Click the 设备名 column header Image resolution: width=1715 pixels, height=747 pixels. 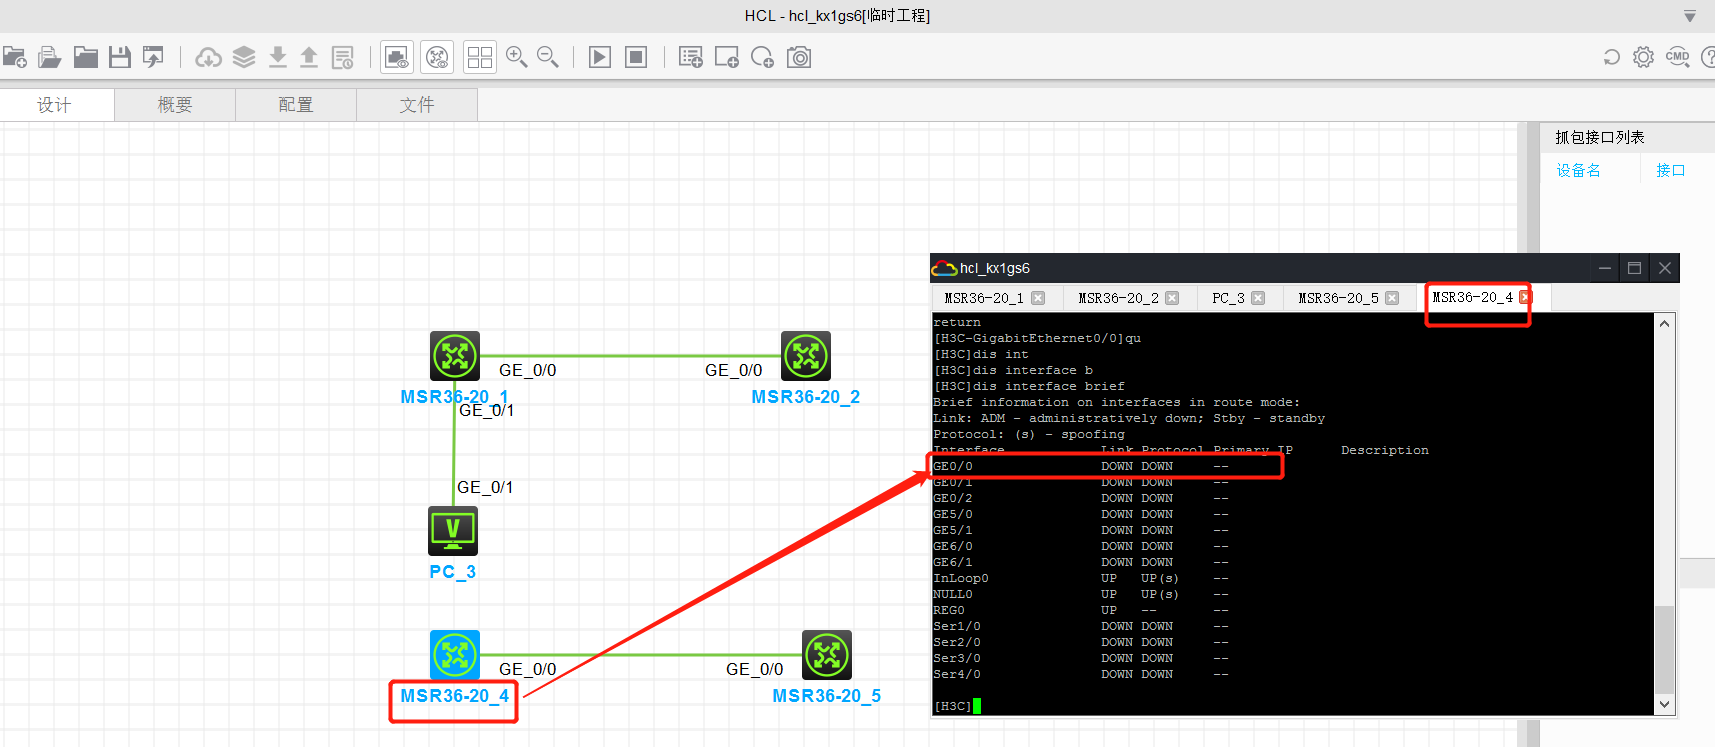click(x=1578, y=171)
